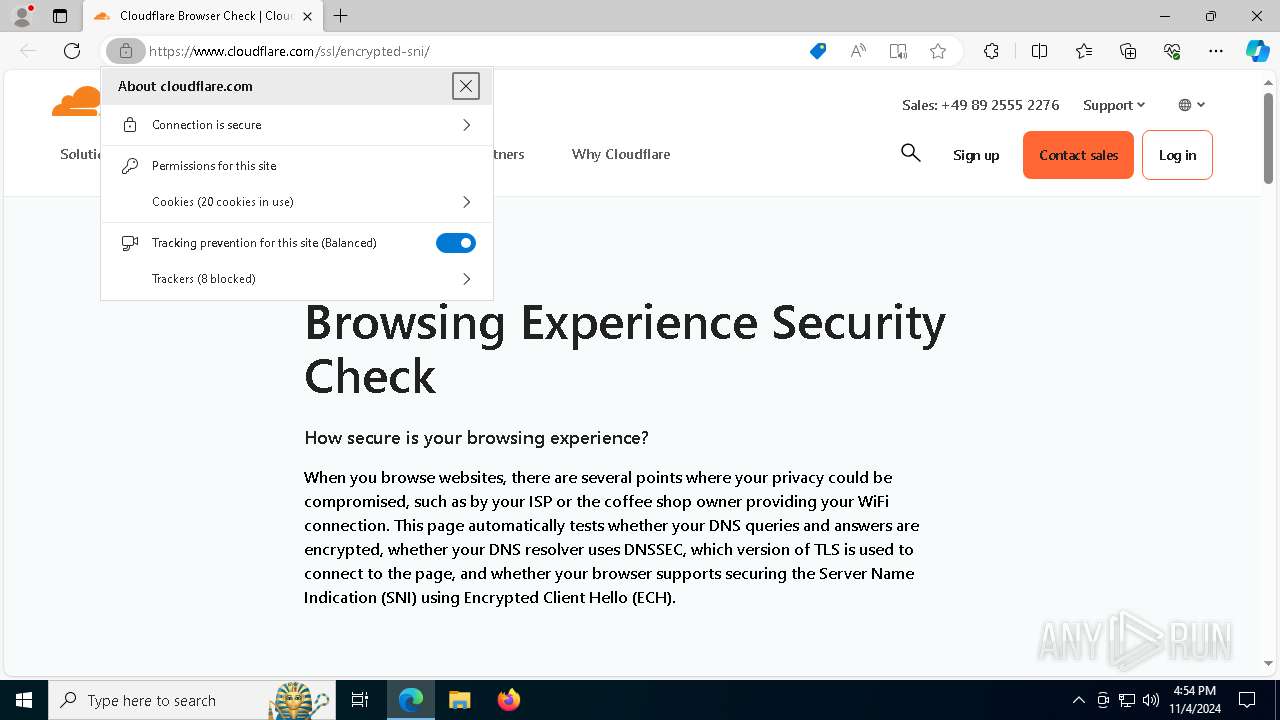Open Firefox from taskbar

pos(508,700)
